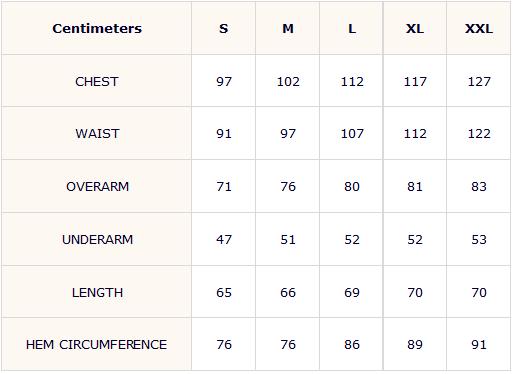
Task: Select hem circumference value 86 for L
Action: pos(352,344)
